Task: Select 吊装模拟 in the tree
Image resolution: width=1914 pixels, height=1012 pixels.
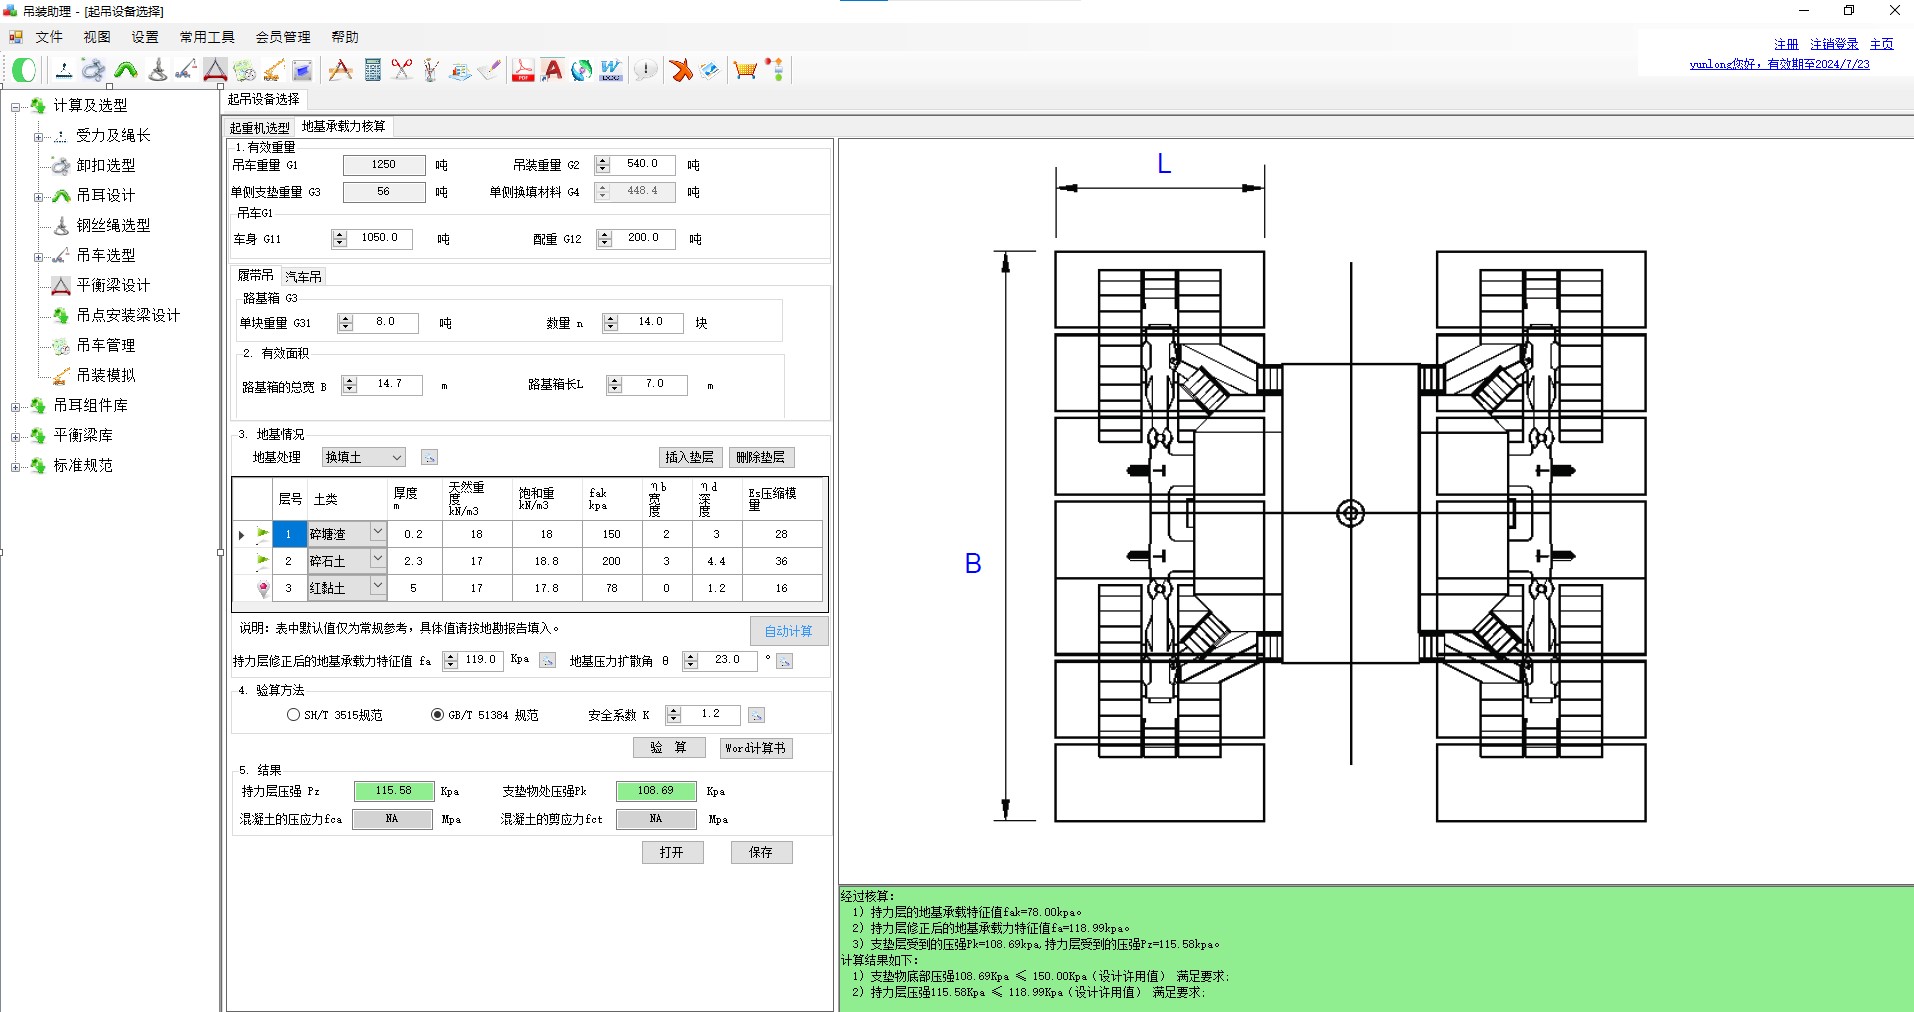Action: click(x=106, y=375)
